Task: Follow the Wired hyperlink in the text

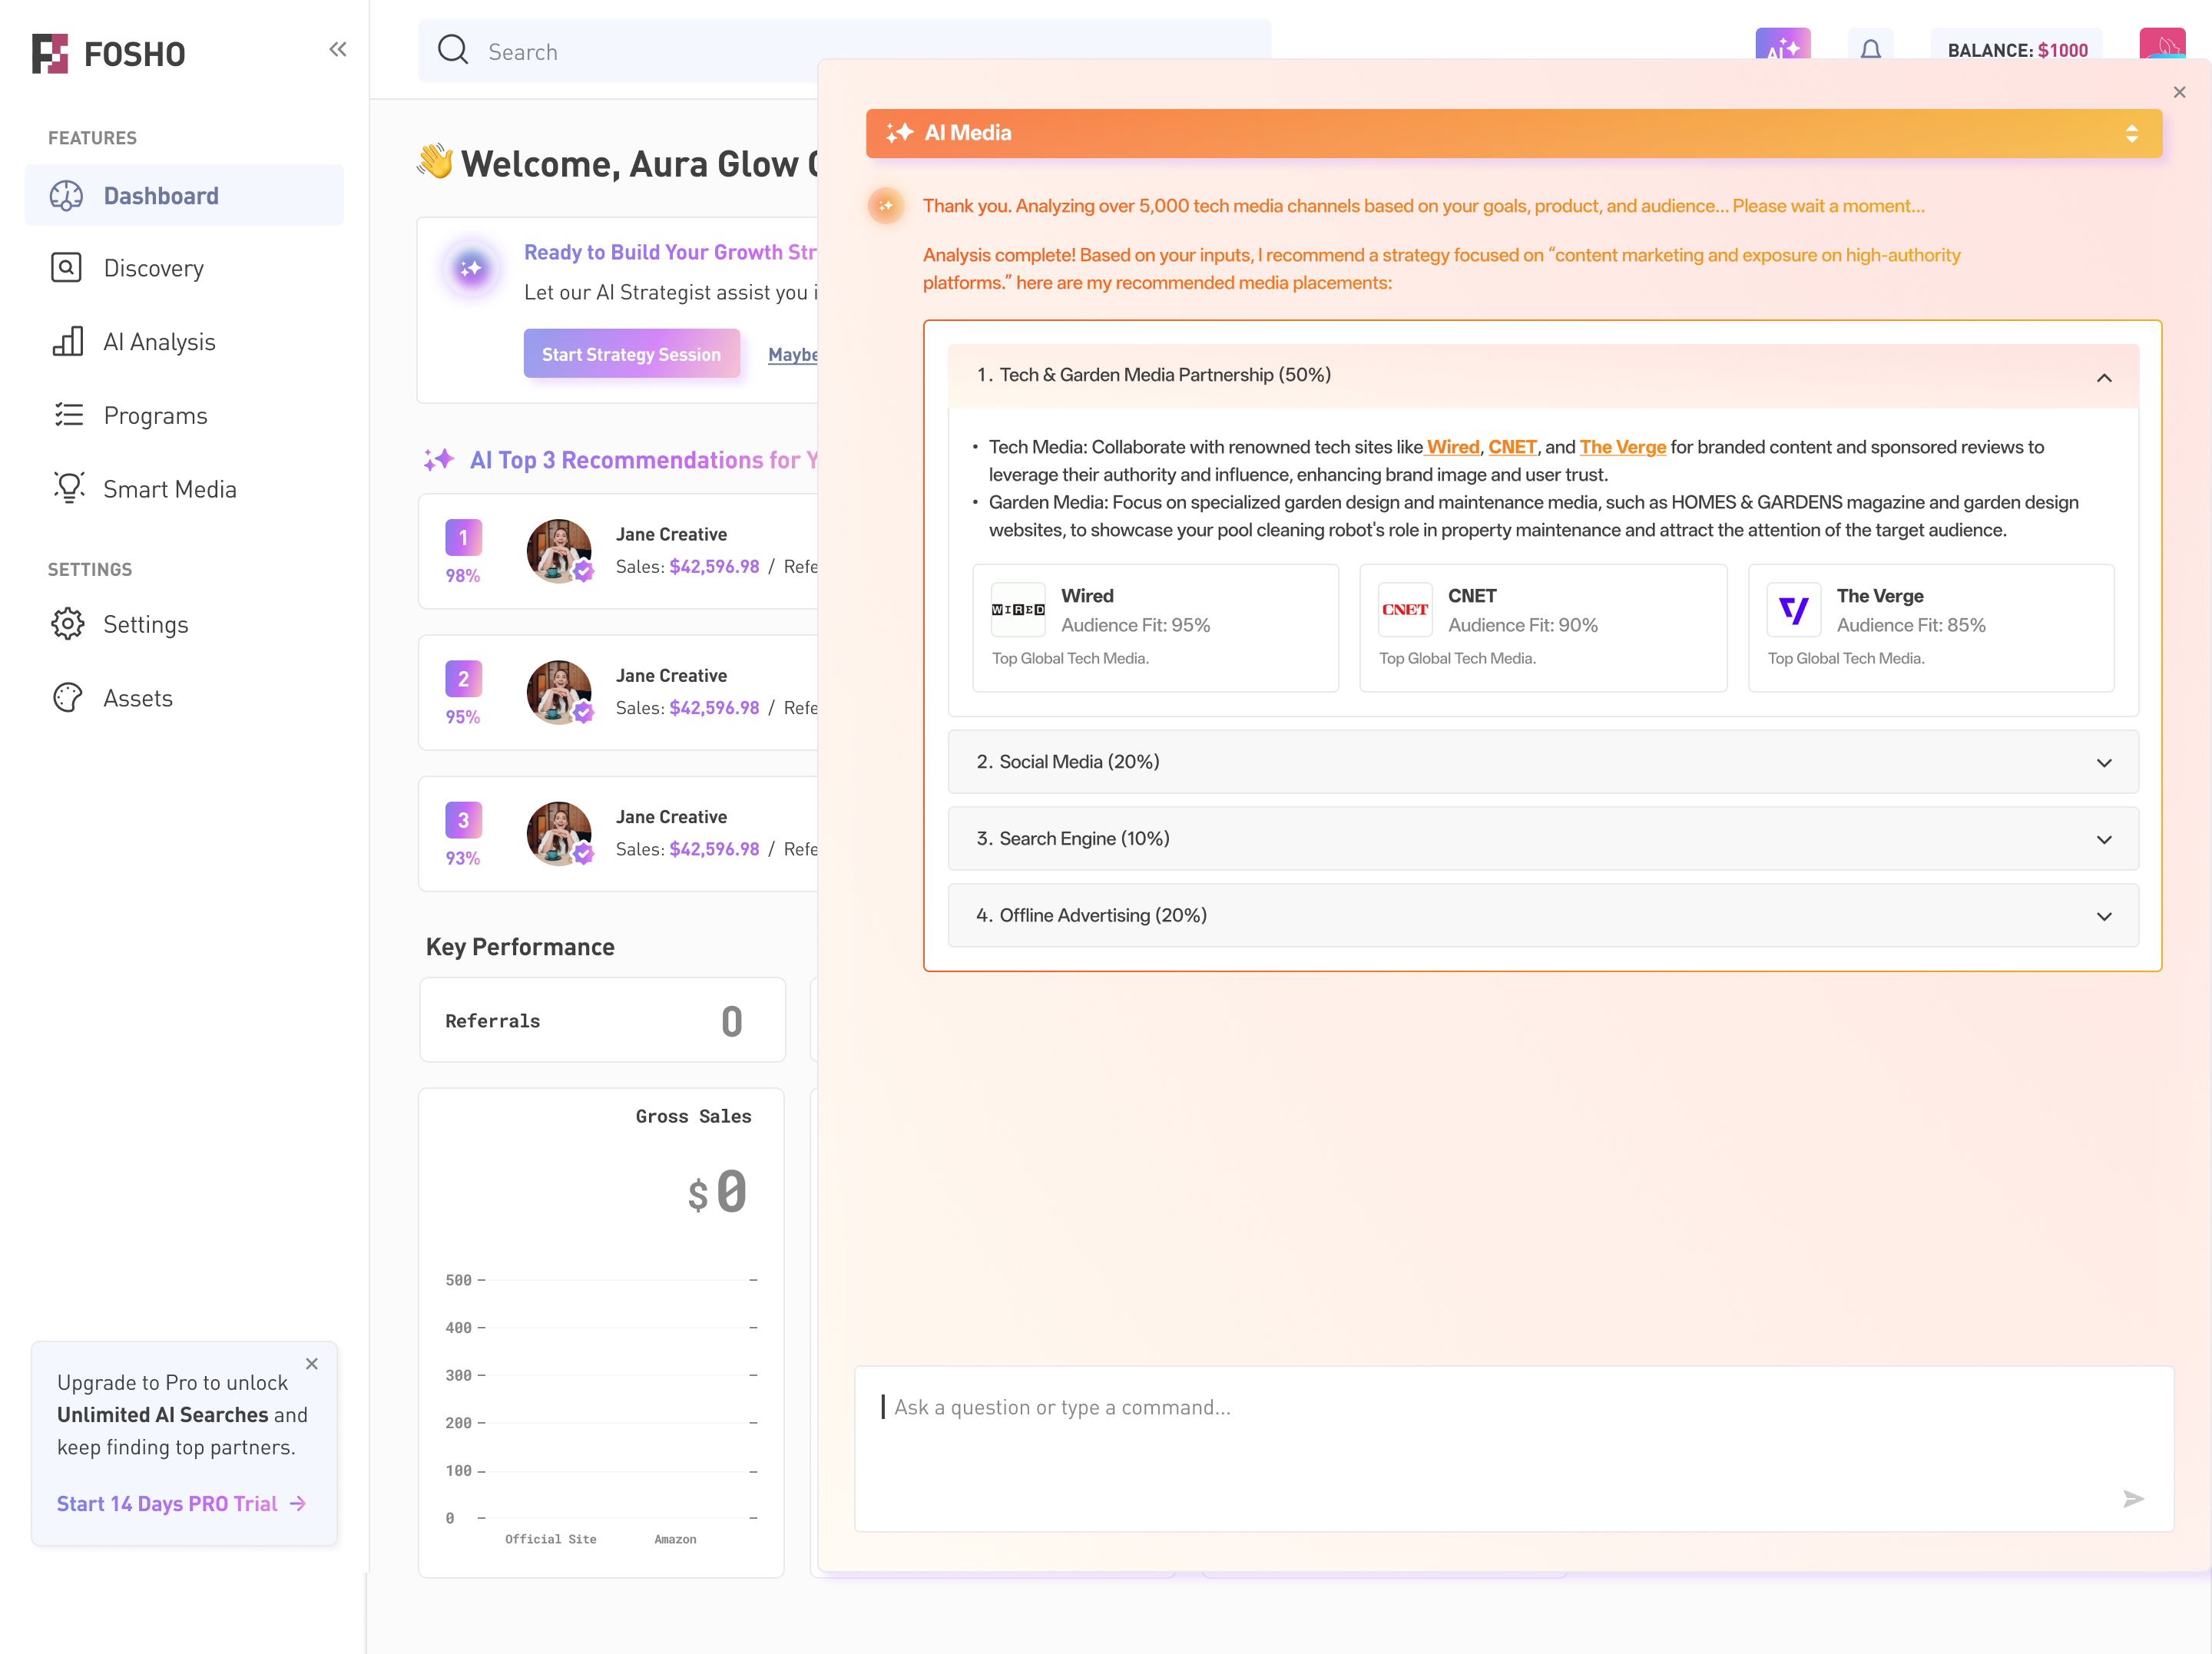Action: tap(1452, 447)
